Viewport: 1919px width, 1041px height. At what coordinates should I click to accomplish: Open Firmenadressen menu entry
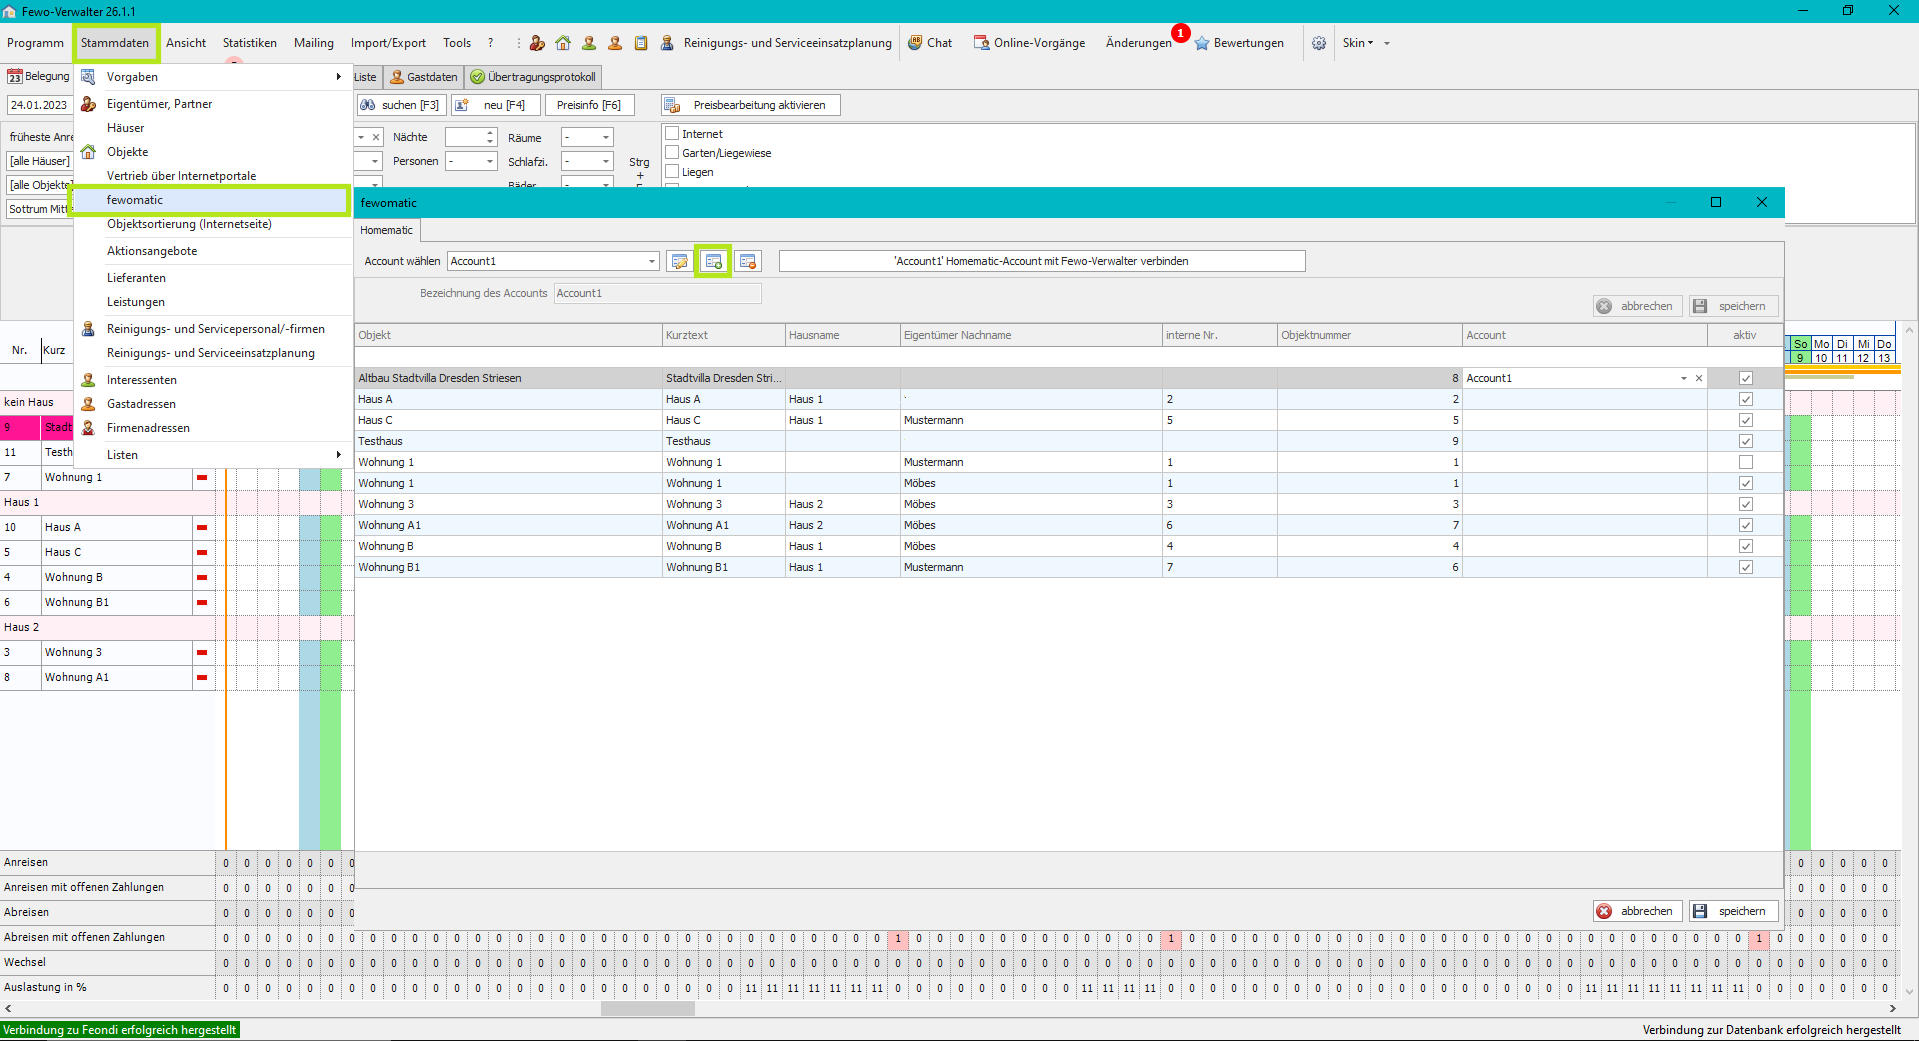148,428
